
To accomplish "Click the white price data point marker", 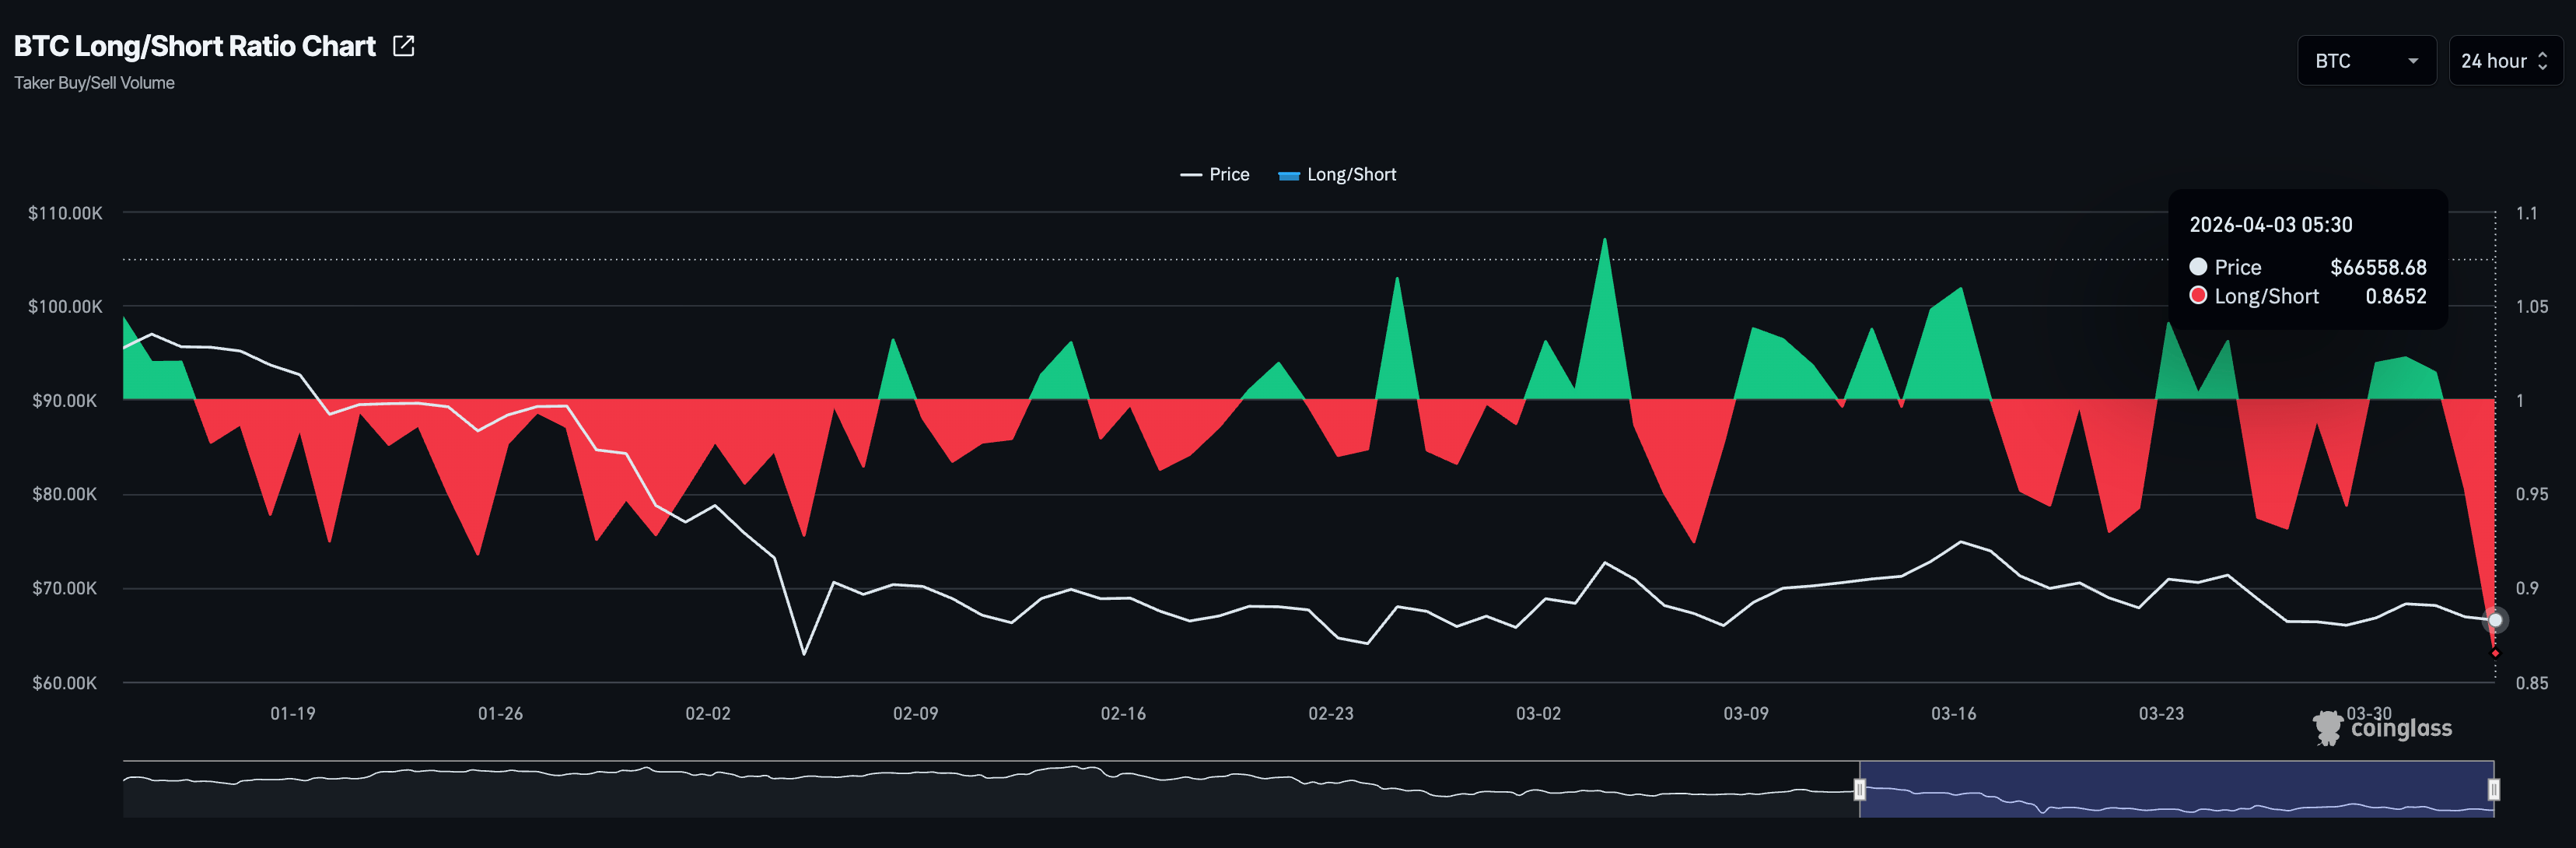I will (2494, 620).
